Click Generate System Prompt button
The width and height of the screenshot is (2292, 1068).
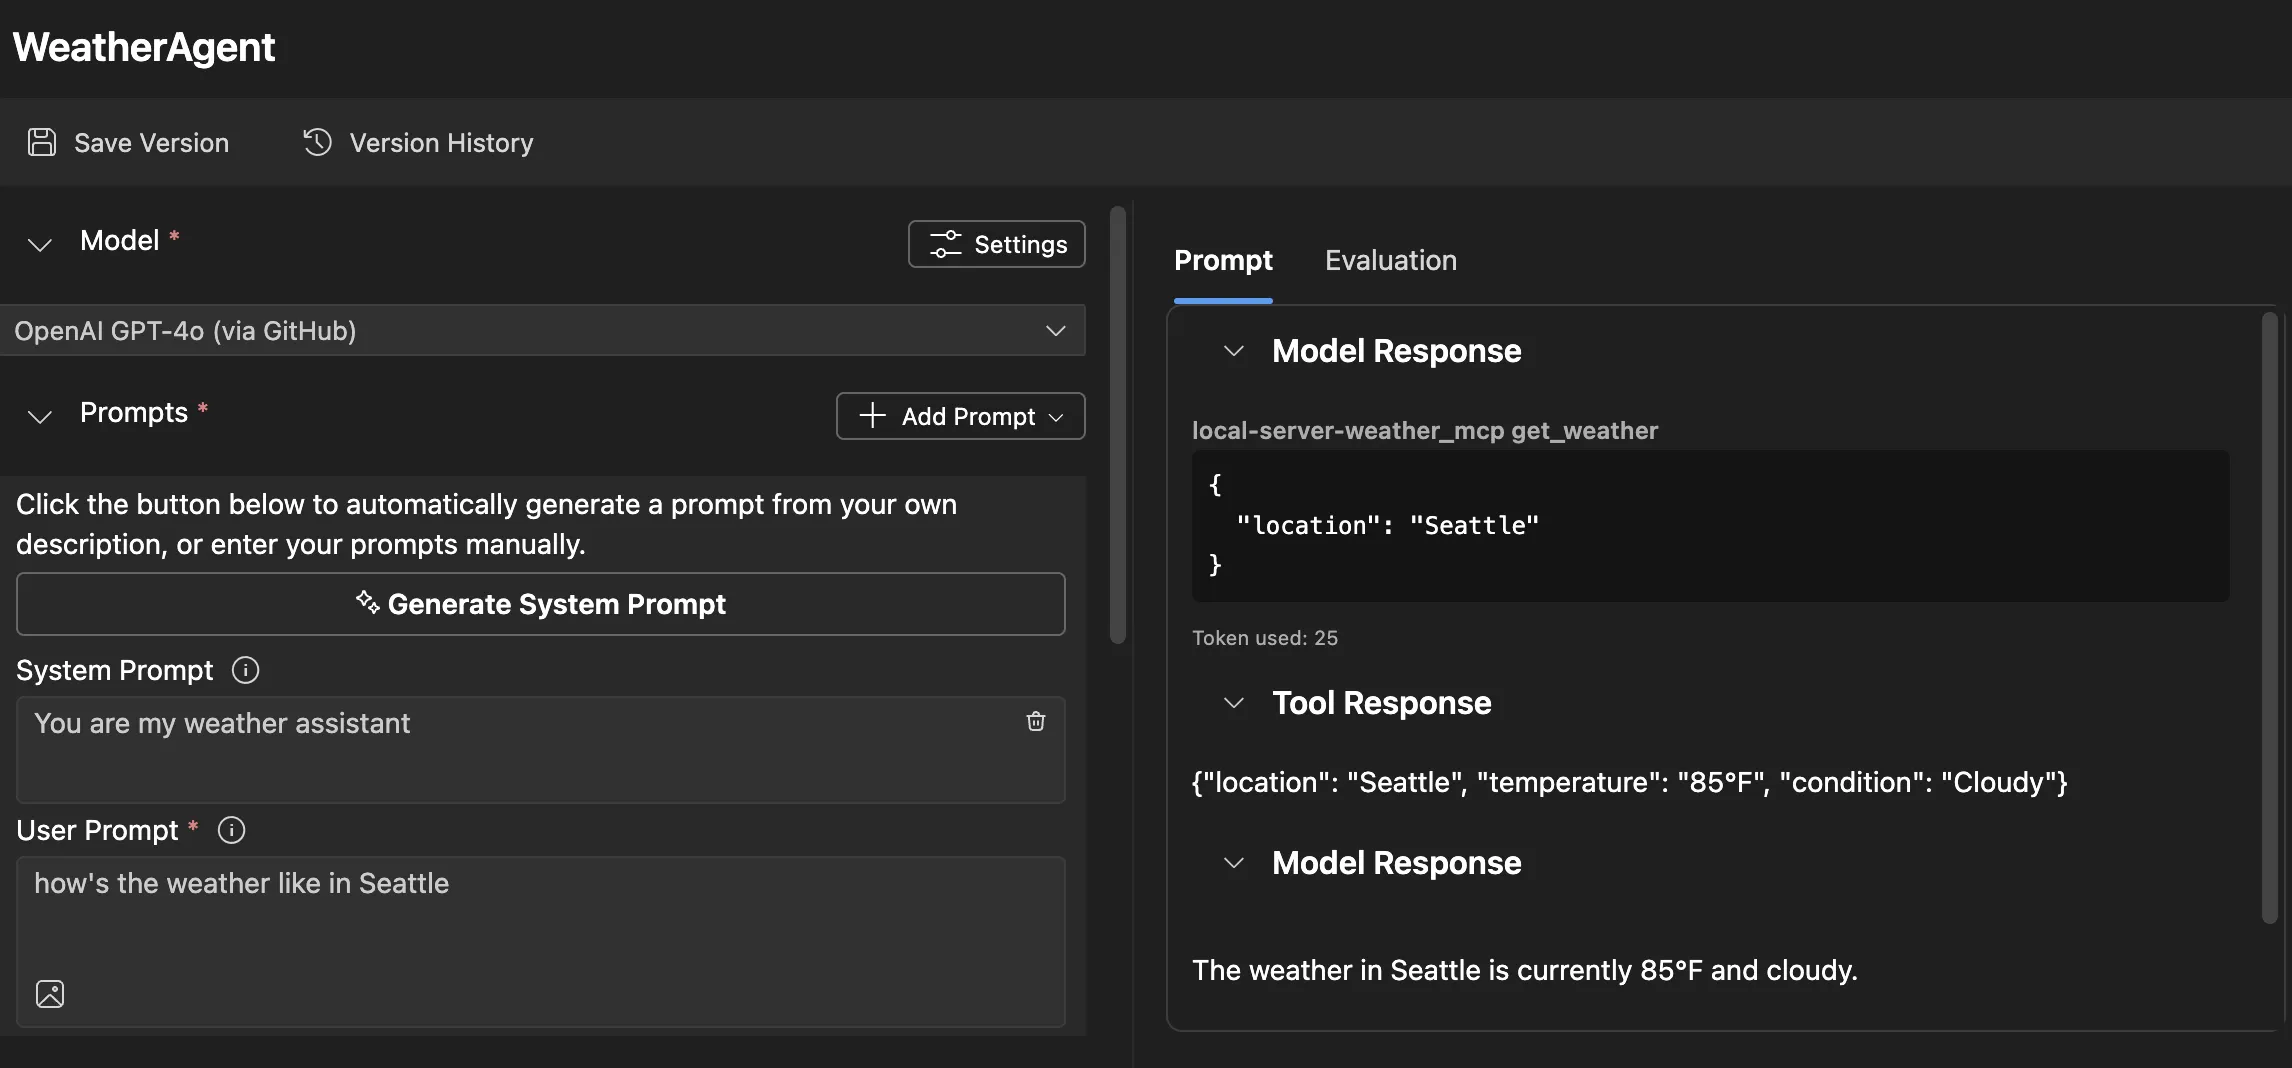click(541, 604)
